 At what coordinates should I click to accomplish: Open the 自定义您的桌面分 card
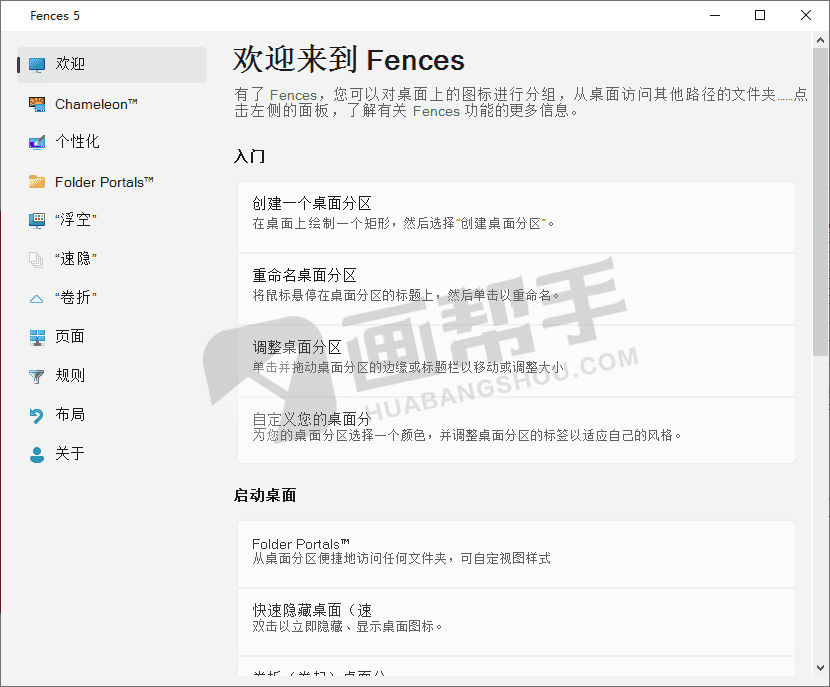click(516, 430)
